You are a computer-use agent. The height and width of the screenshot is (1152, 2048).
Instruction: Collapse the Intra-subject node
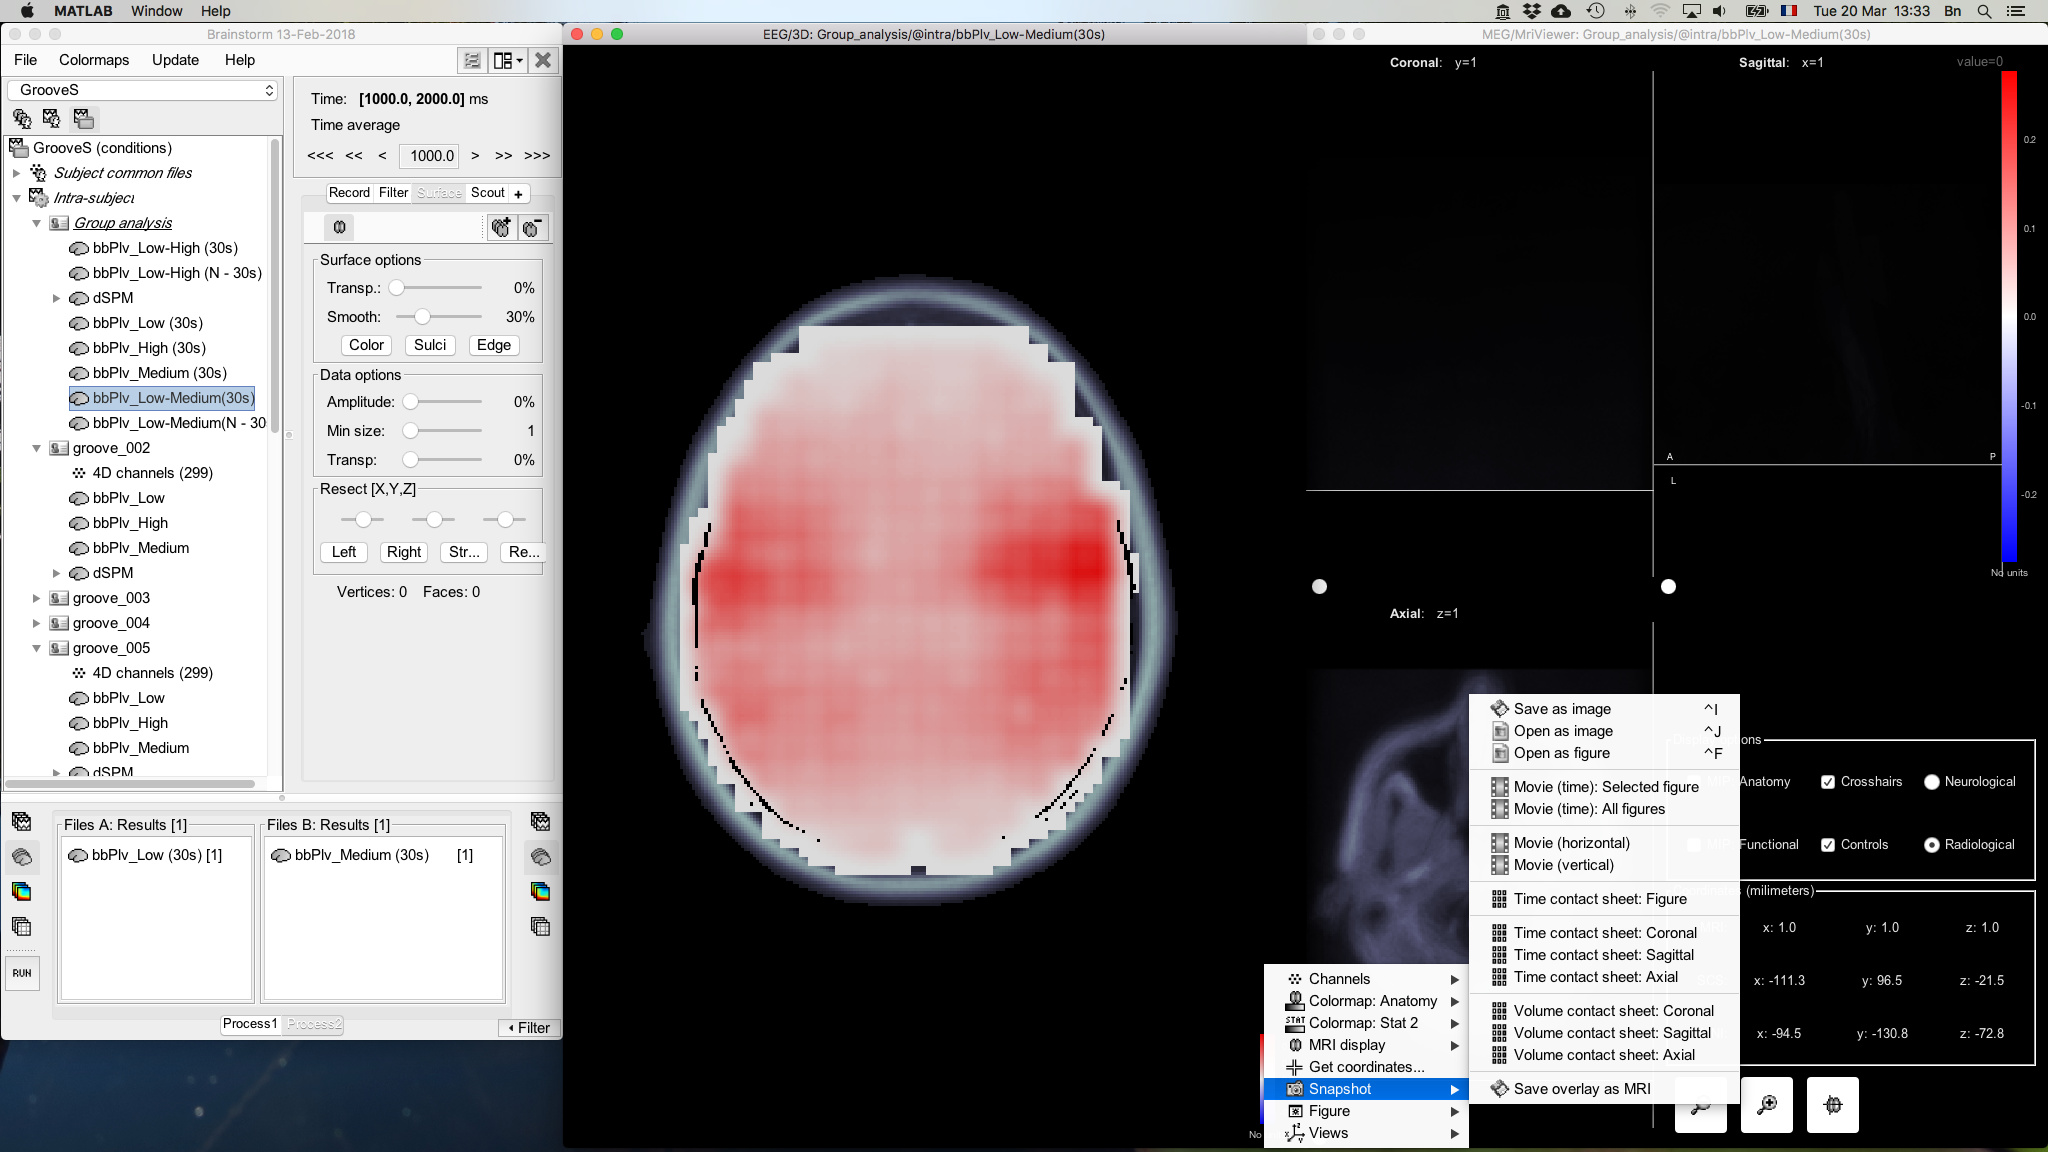pyautogui.click(x=17, y=198)
